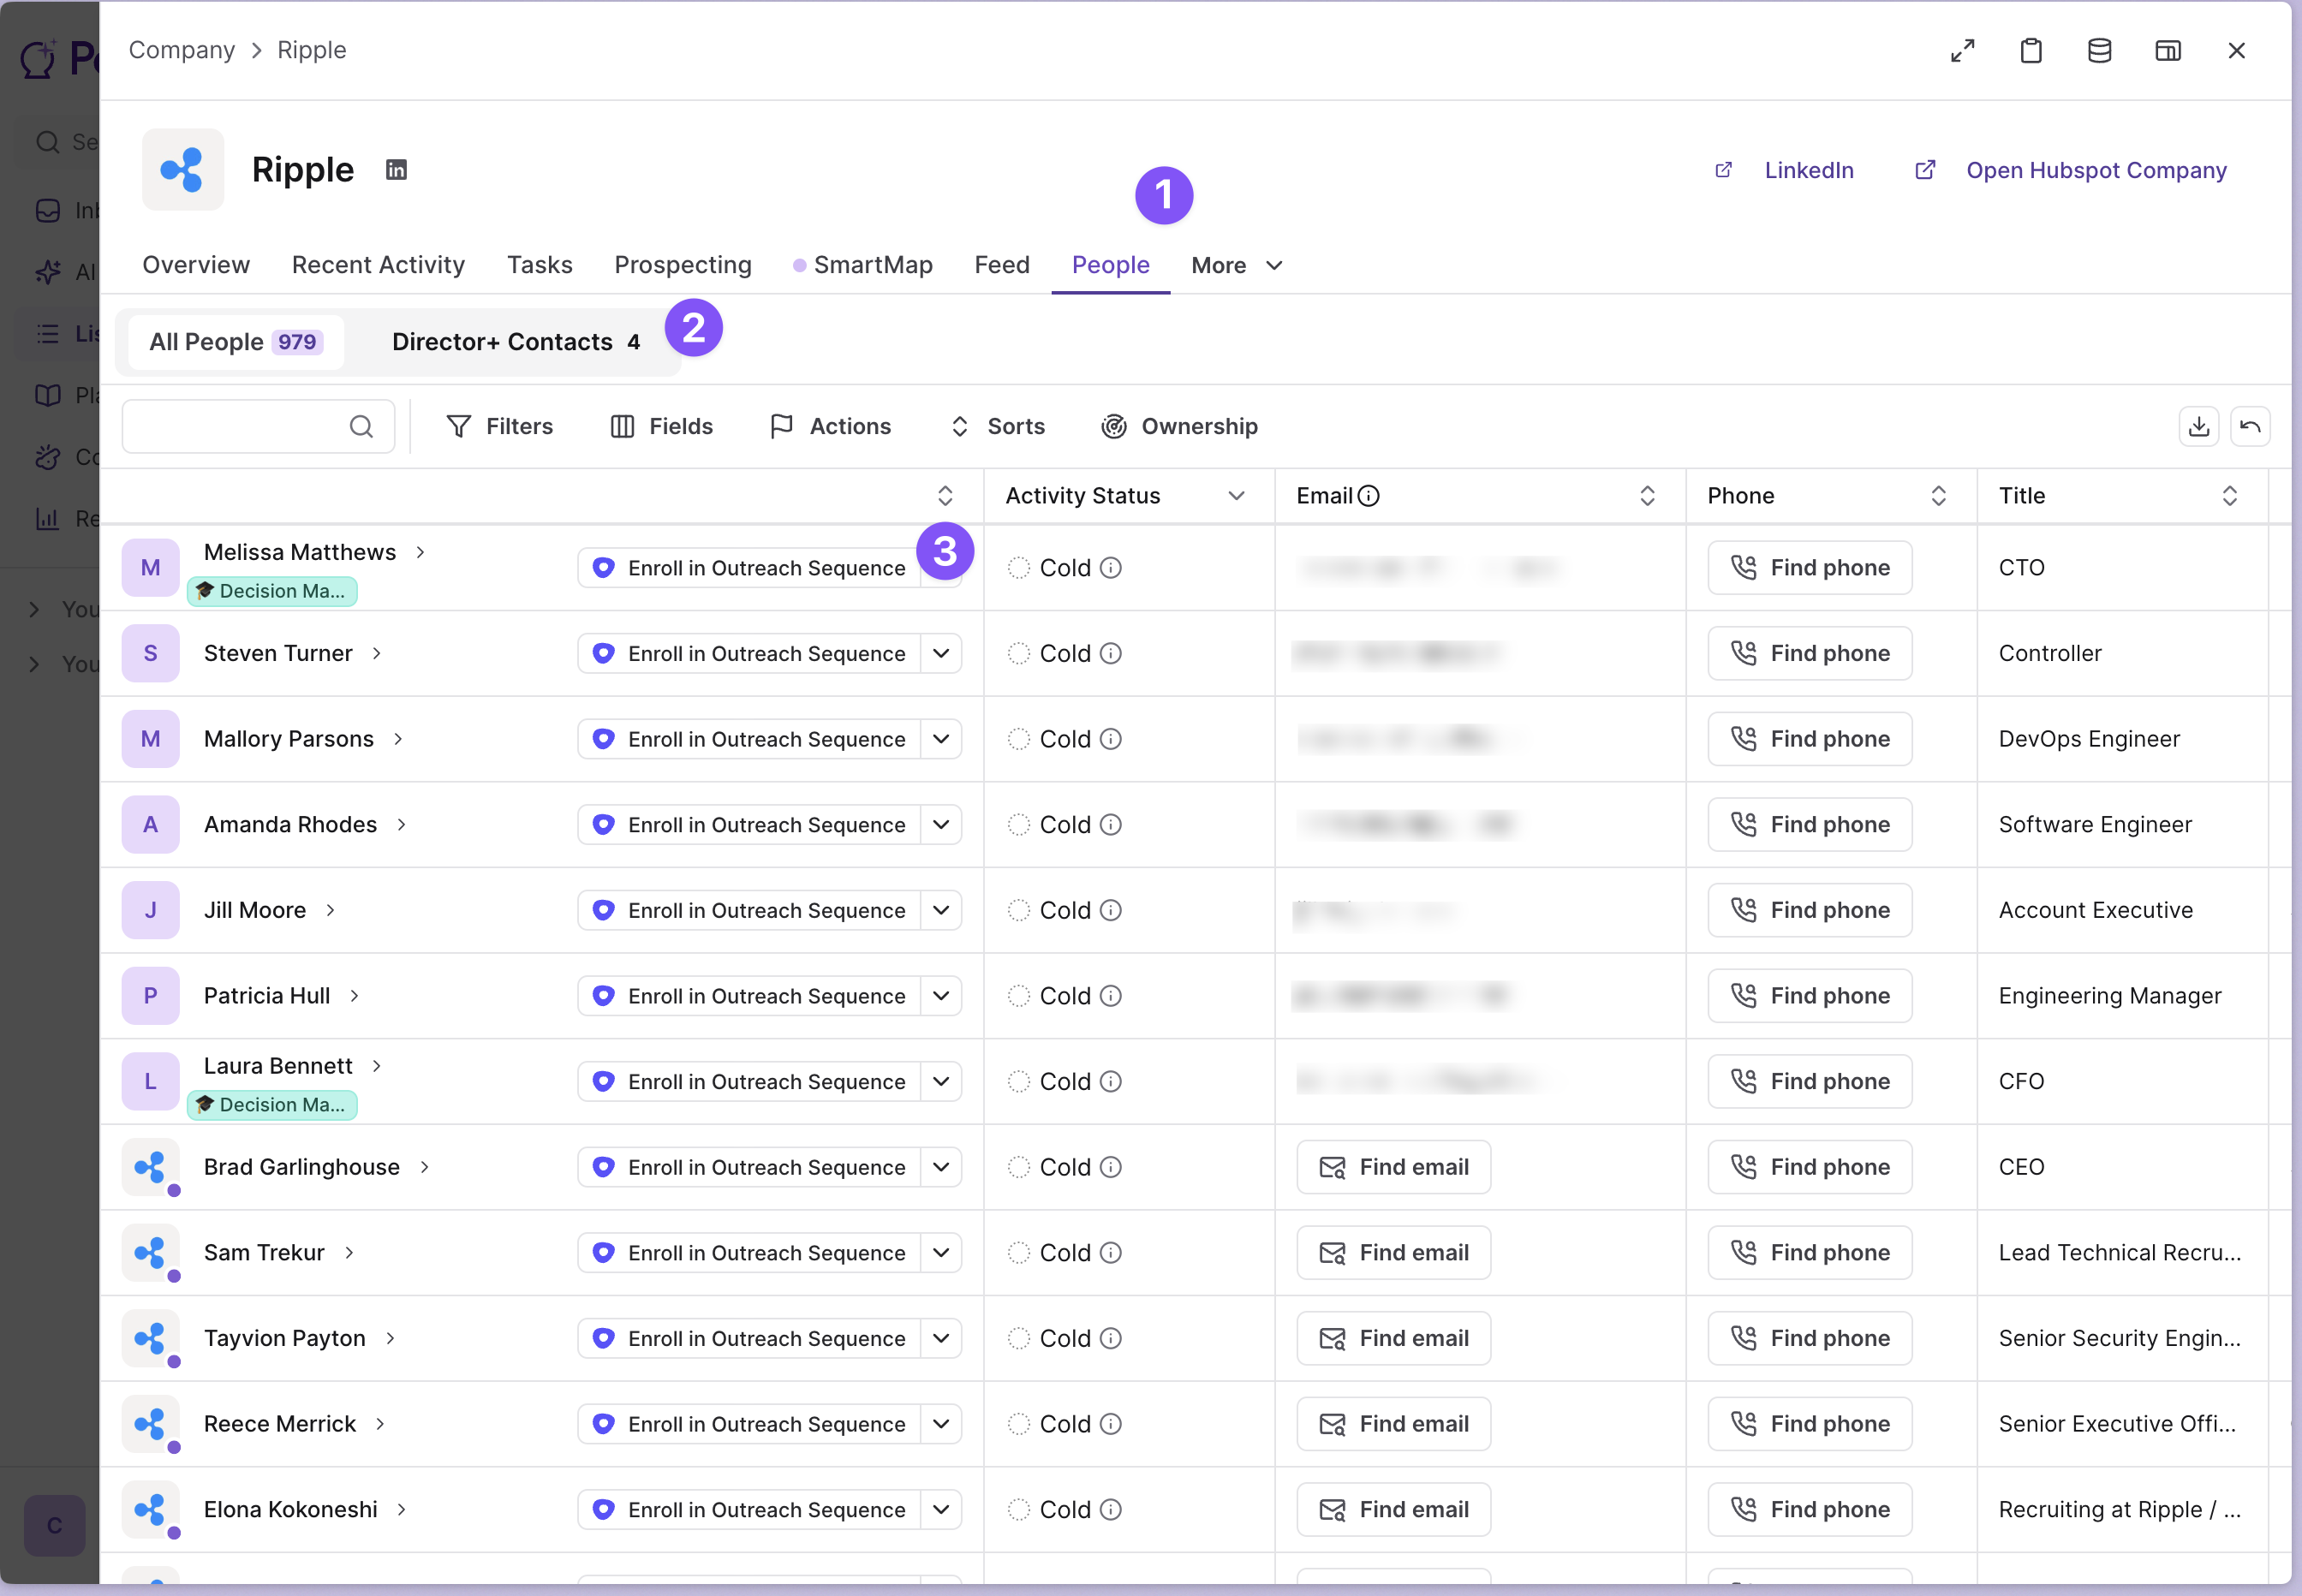Image resolution: width=2302 pixels, height=1596 pixels.
Task: Toggle the side panel layout icon
Action: (x=2167, y=51)
